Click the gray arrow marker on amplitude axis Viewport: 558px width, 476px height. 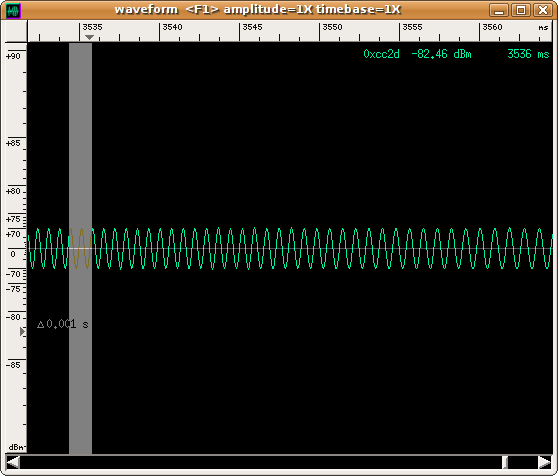pyautogui.click(x=22, y=332)
